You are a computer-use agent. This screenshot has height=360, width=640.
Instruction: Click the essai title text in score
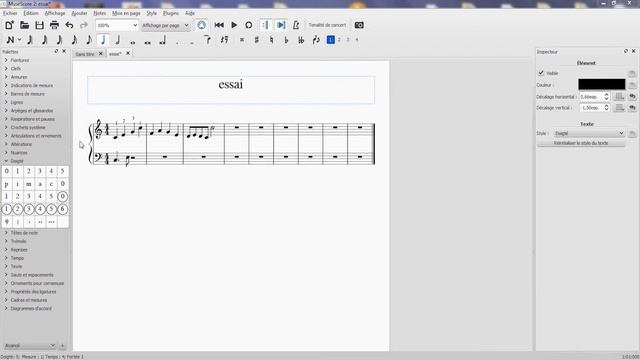tap(231, 84)
